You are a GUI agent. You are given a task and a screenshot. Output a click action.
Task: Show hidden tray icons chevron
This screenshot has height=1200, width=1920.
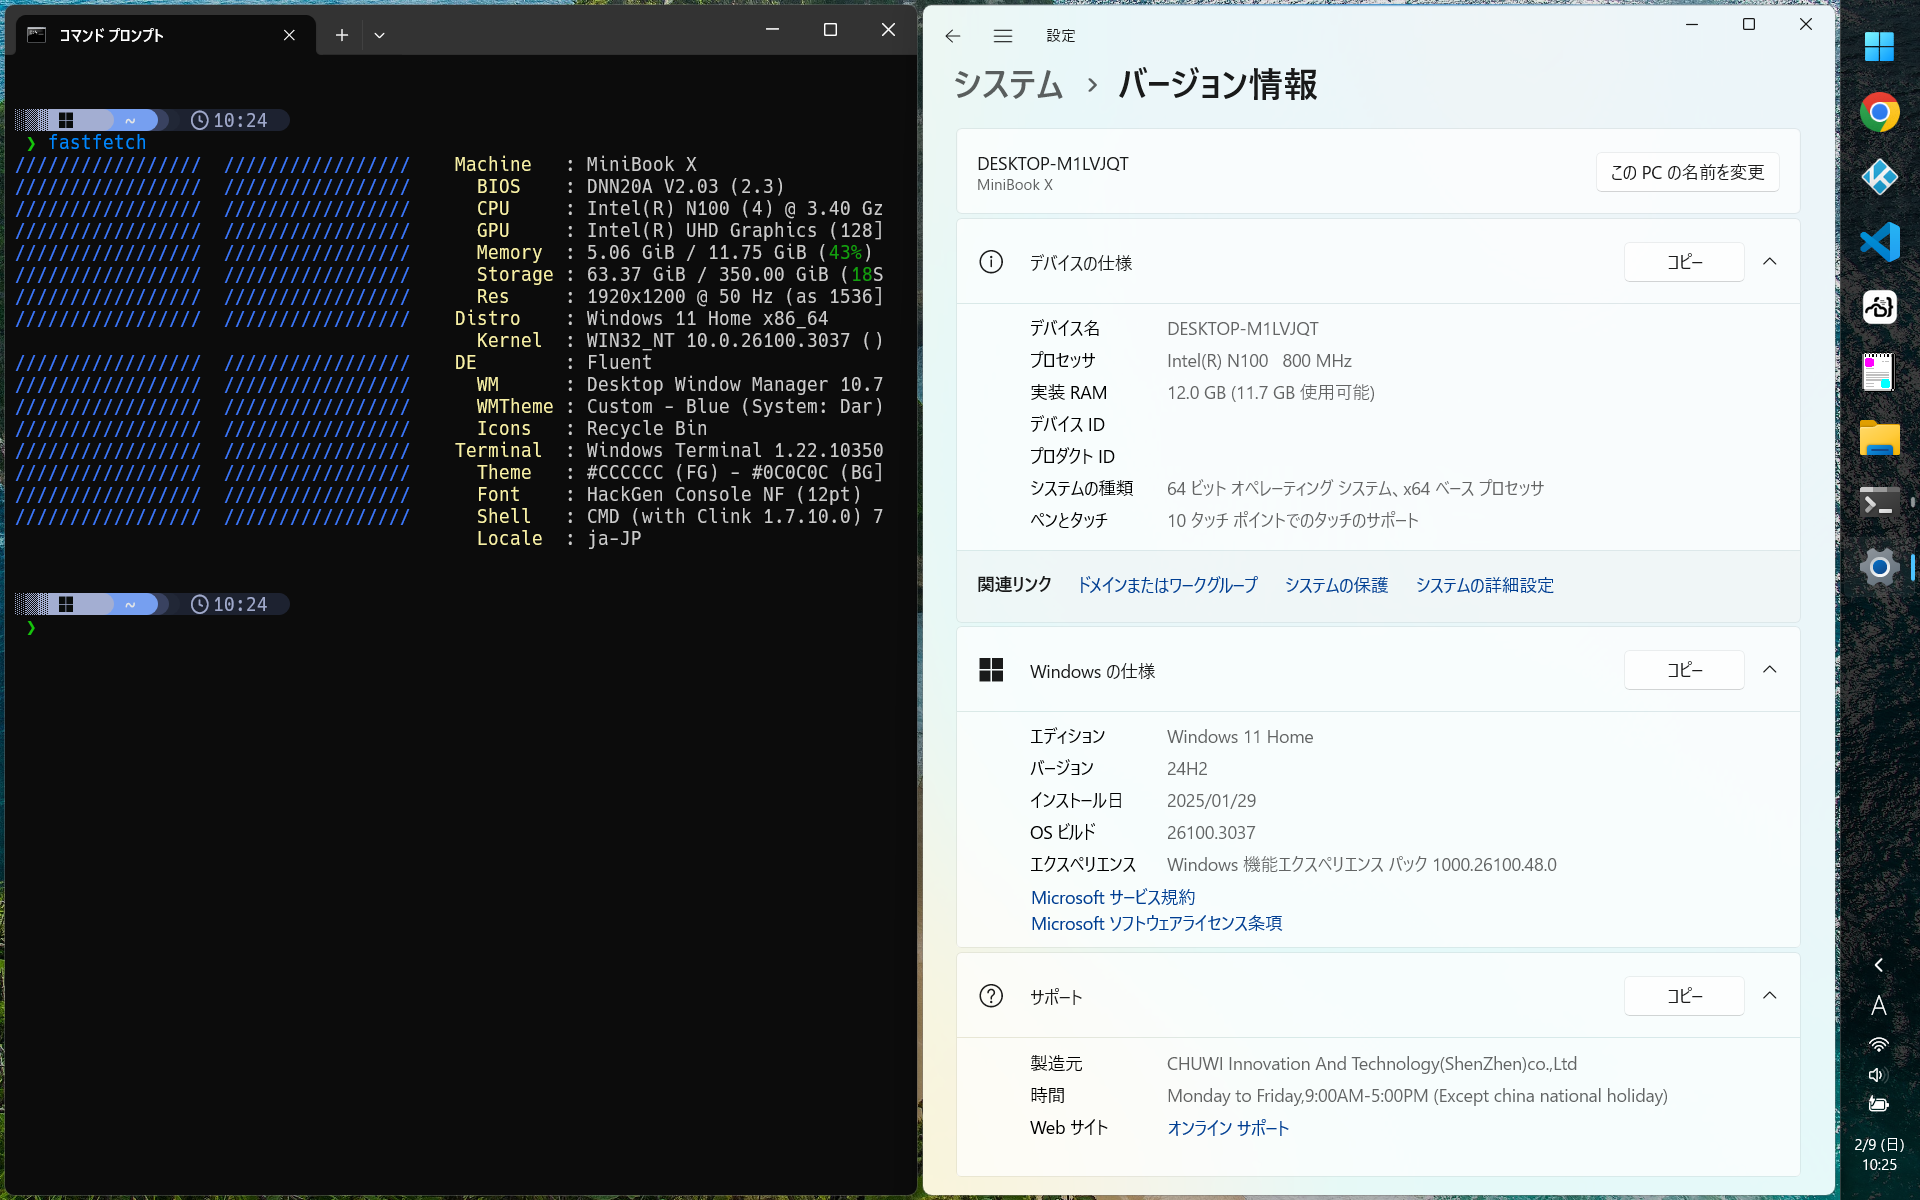(1879, 965)
